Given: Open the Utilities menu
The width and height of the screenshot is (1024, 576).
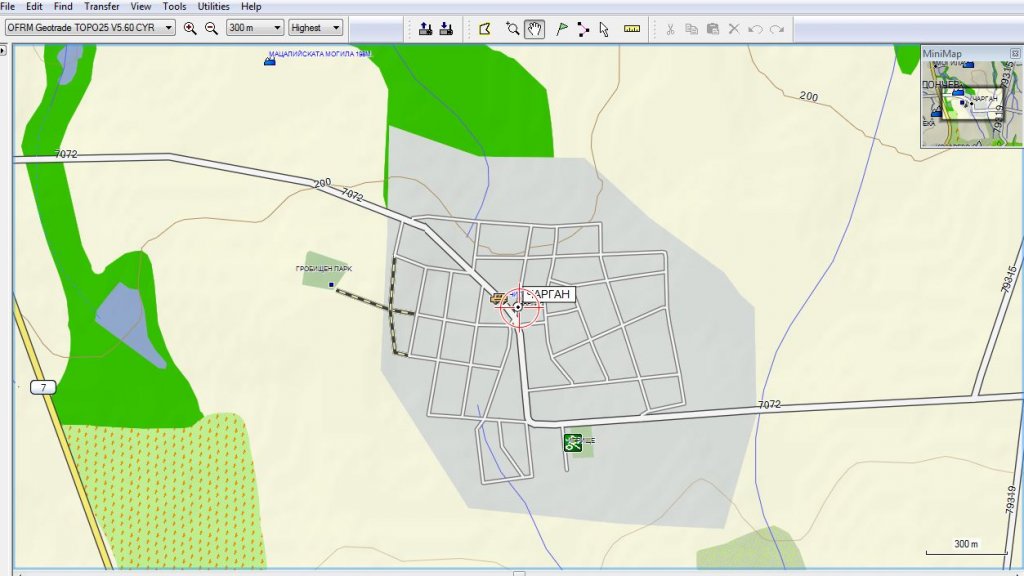Looking at the screenshot, I should pyautogui.click(x=213, y=6).
